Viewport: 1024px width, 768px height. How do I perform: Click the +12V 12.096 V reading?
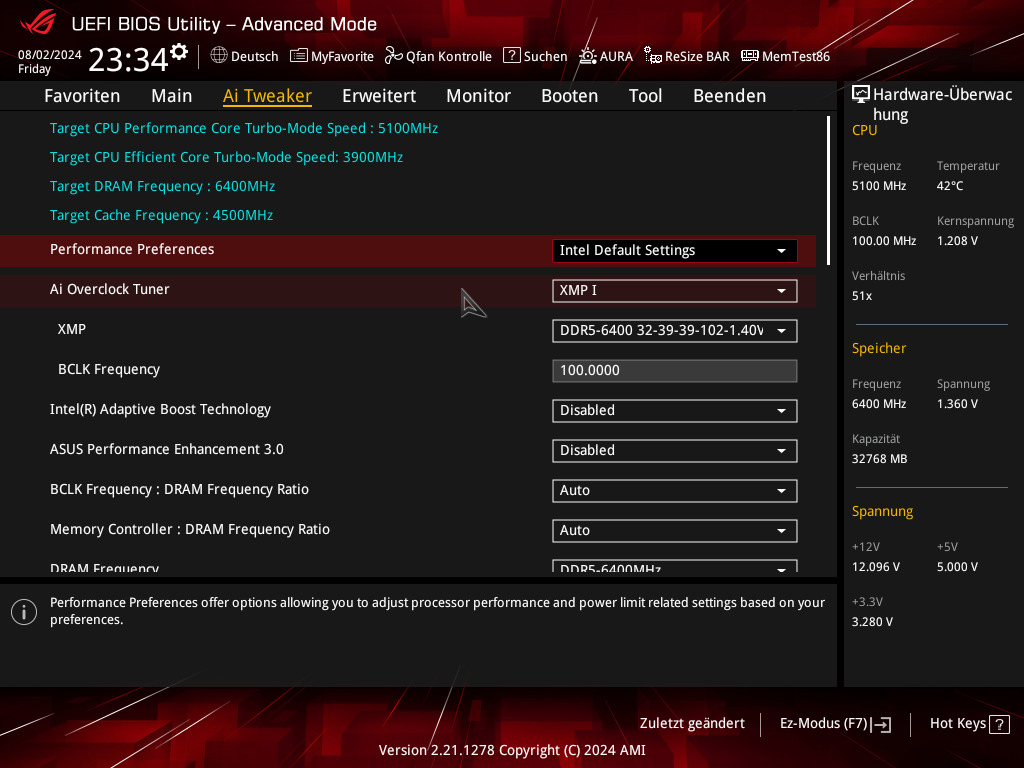point(876,567)
